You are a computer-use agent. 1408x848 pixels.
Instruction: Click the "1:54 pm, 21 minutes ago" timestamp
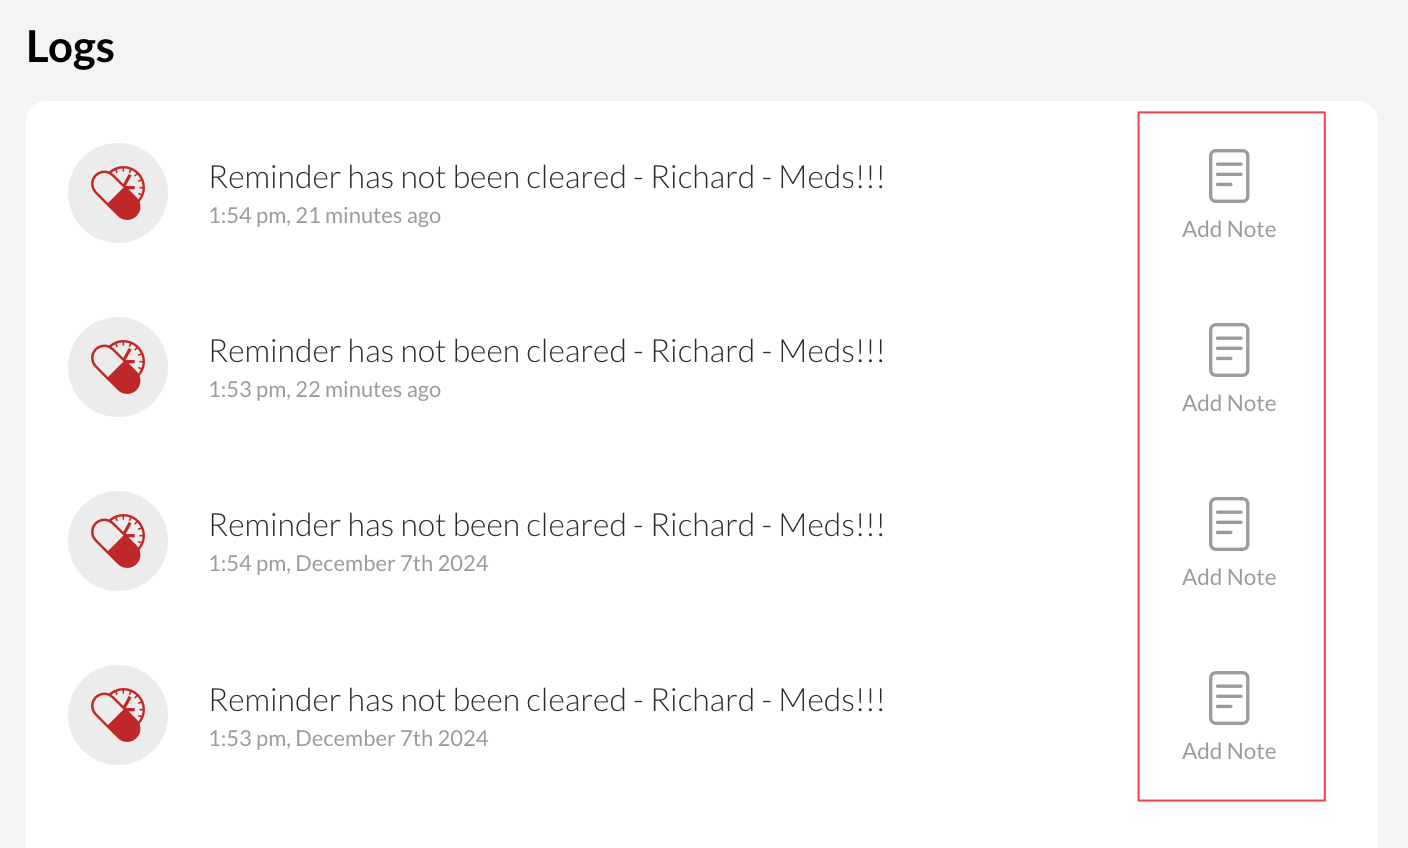pyautogui.click(x=324, y=216)
